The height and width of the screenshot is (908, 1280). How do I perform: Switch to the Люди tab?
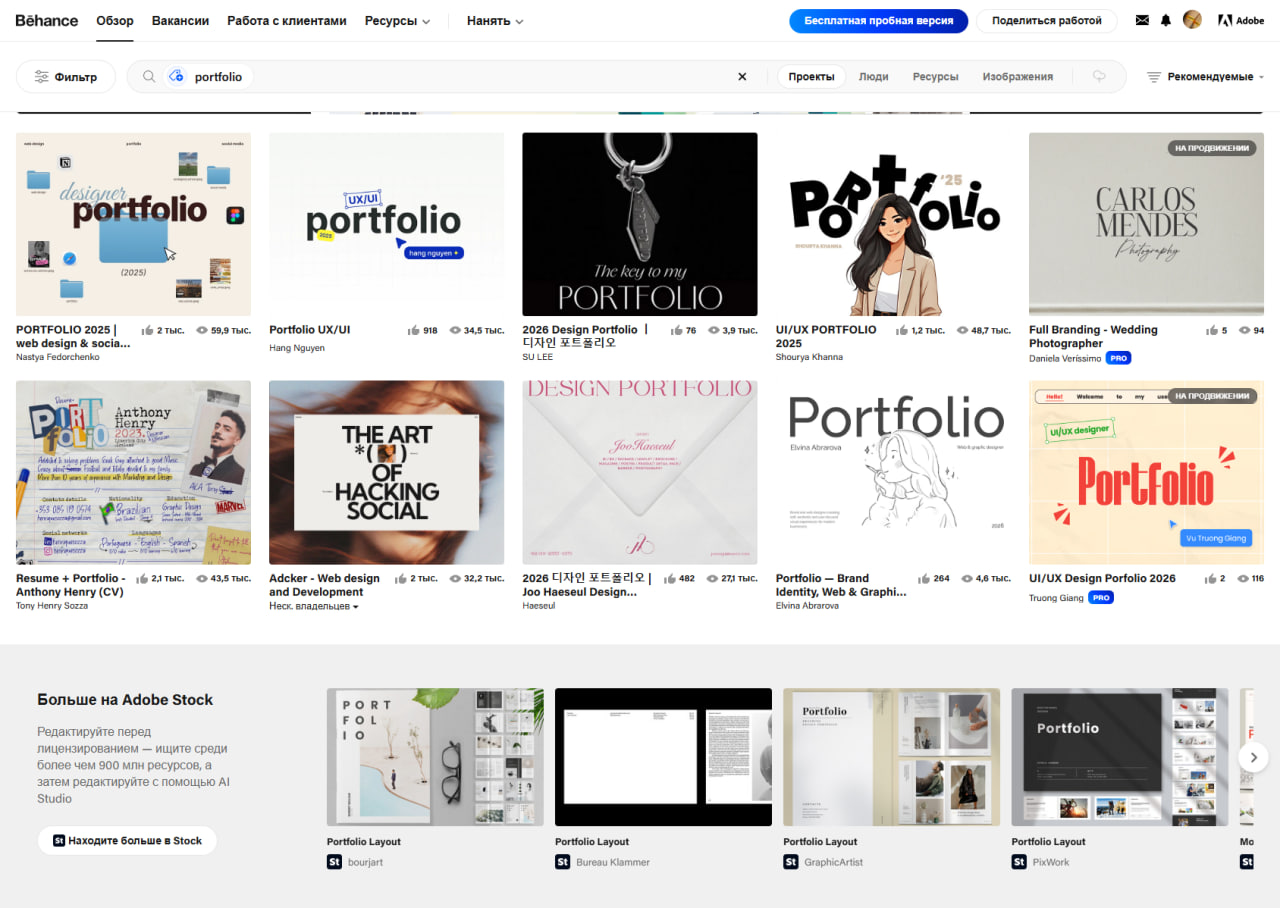[x=873, y=77]
